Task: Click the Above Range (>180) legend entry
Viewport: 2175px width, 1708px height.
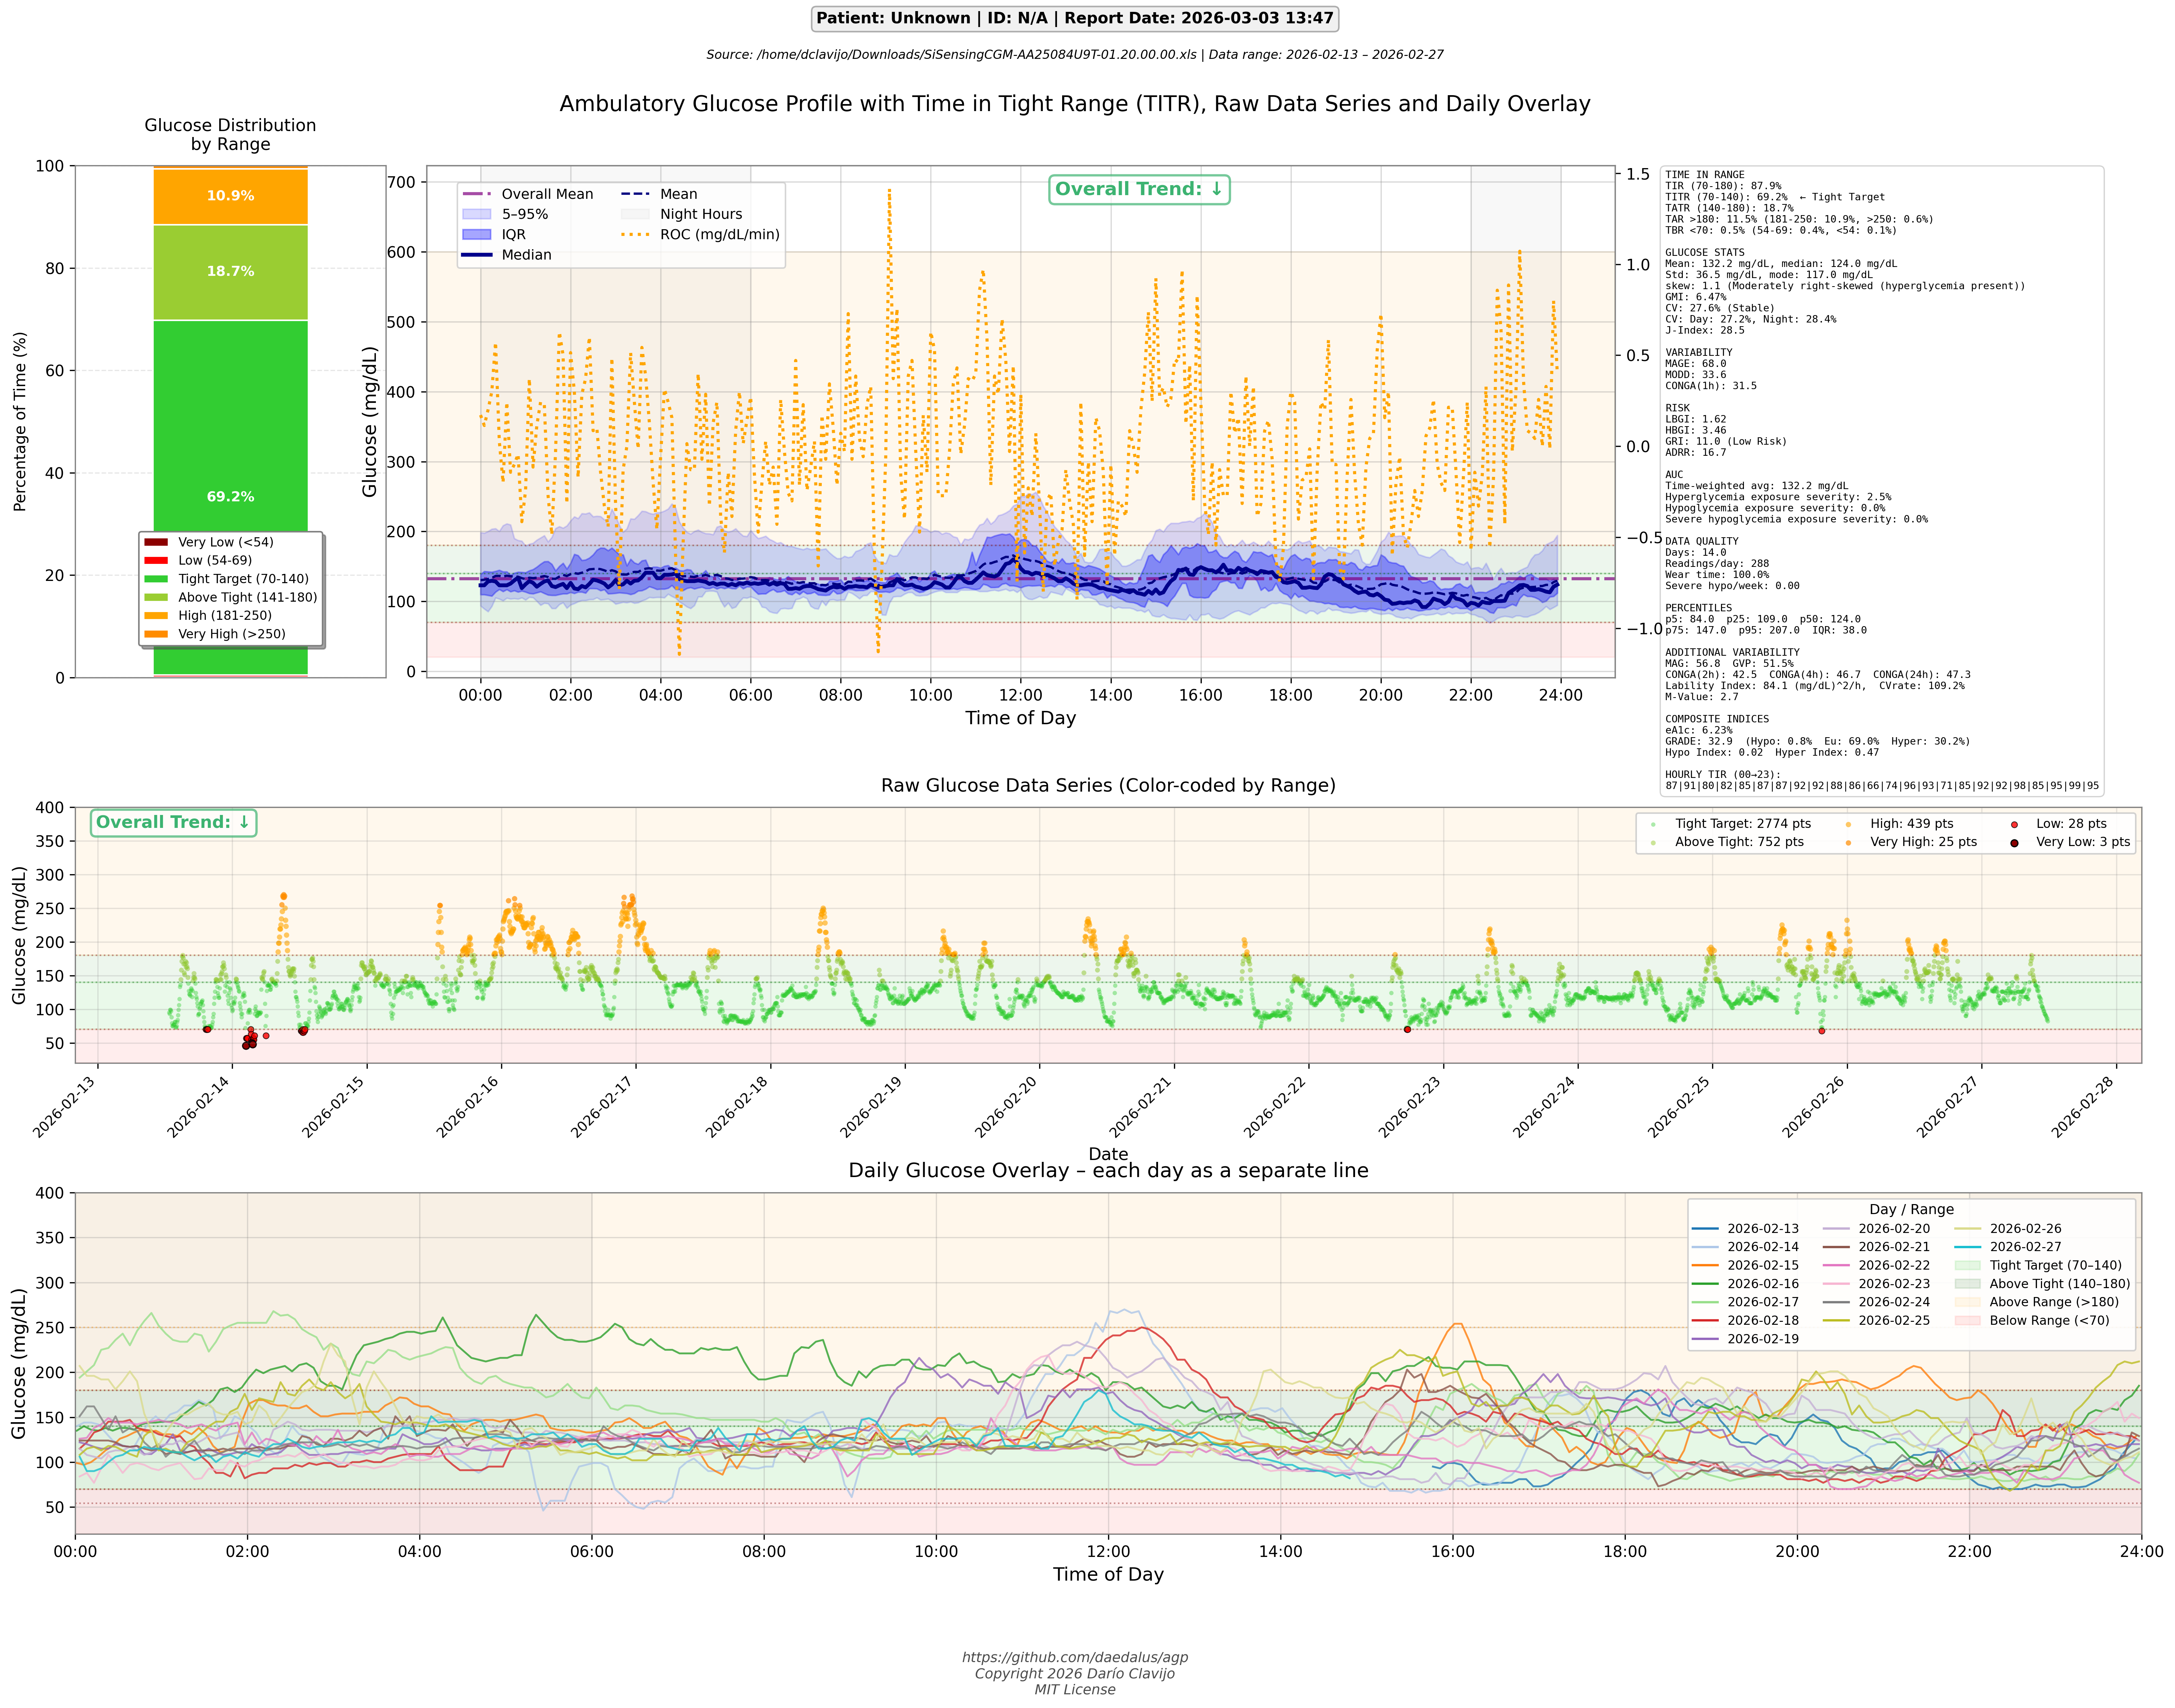Action: coord(2036,1302)
